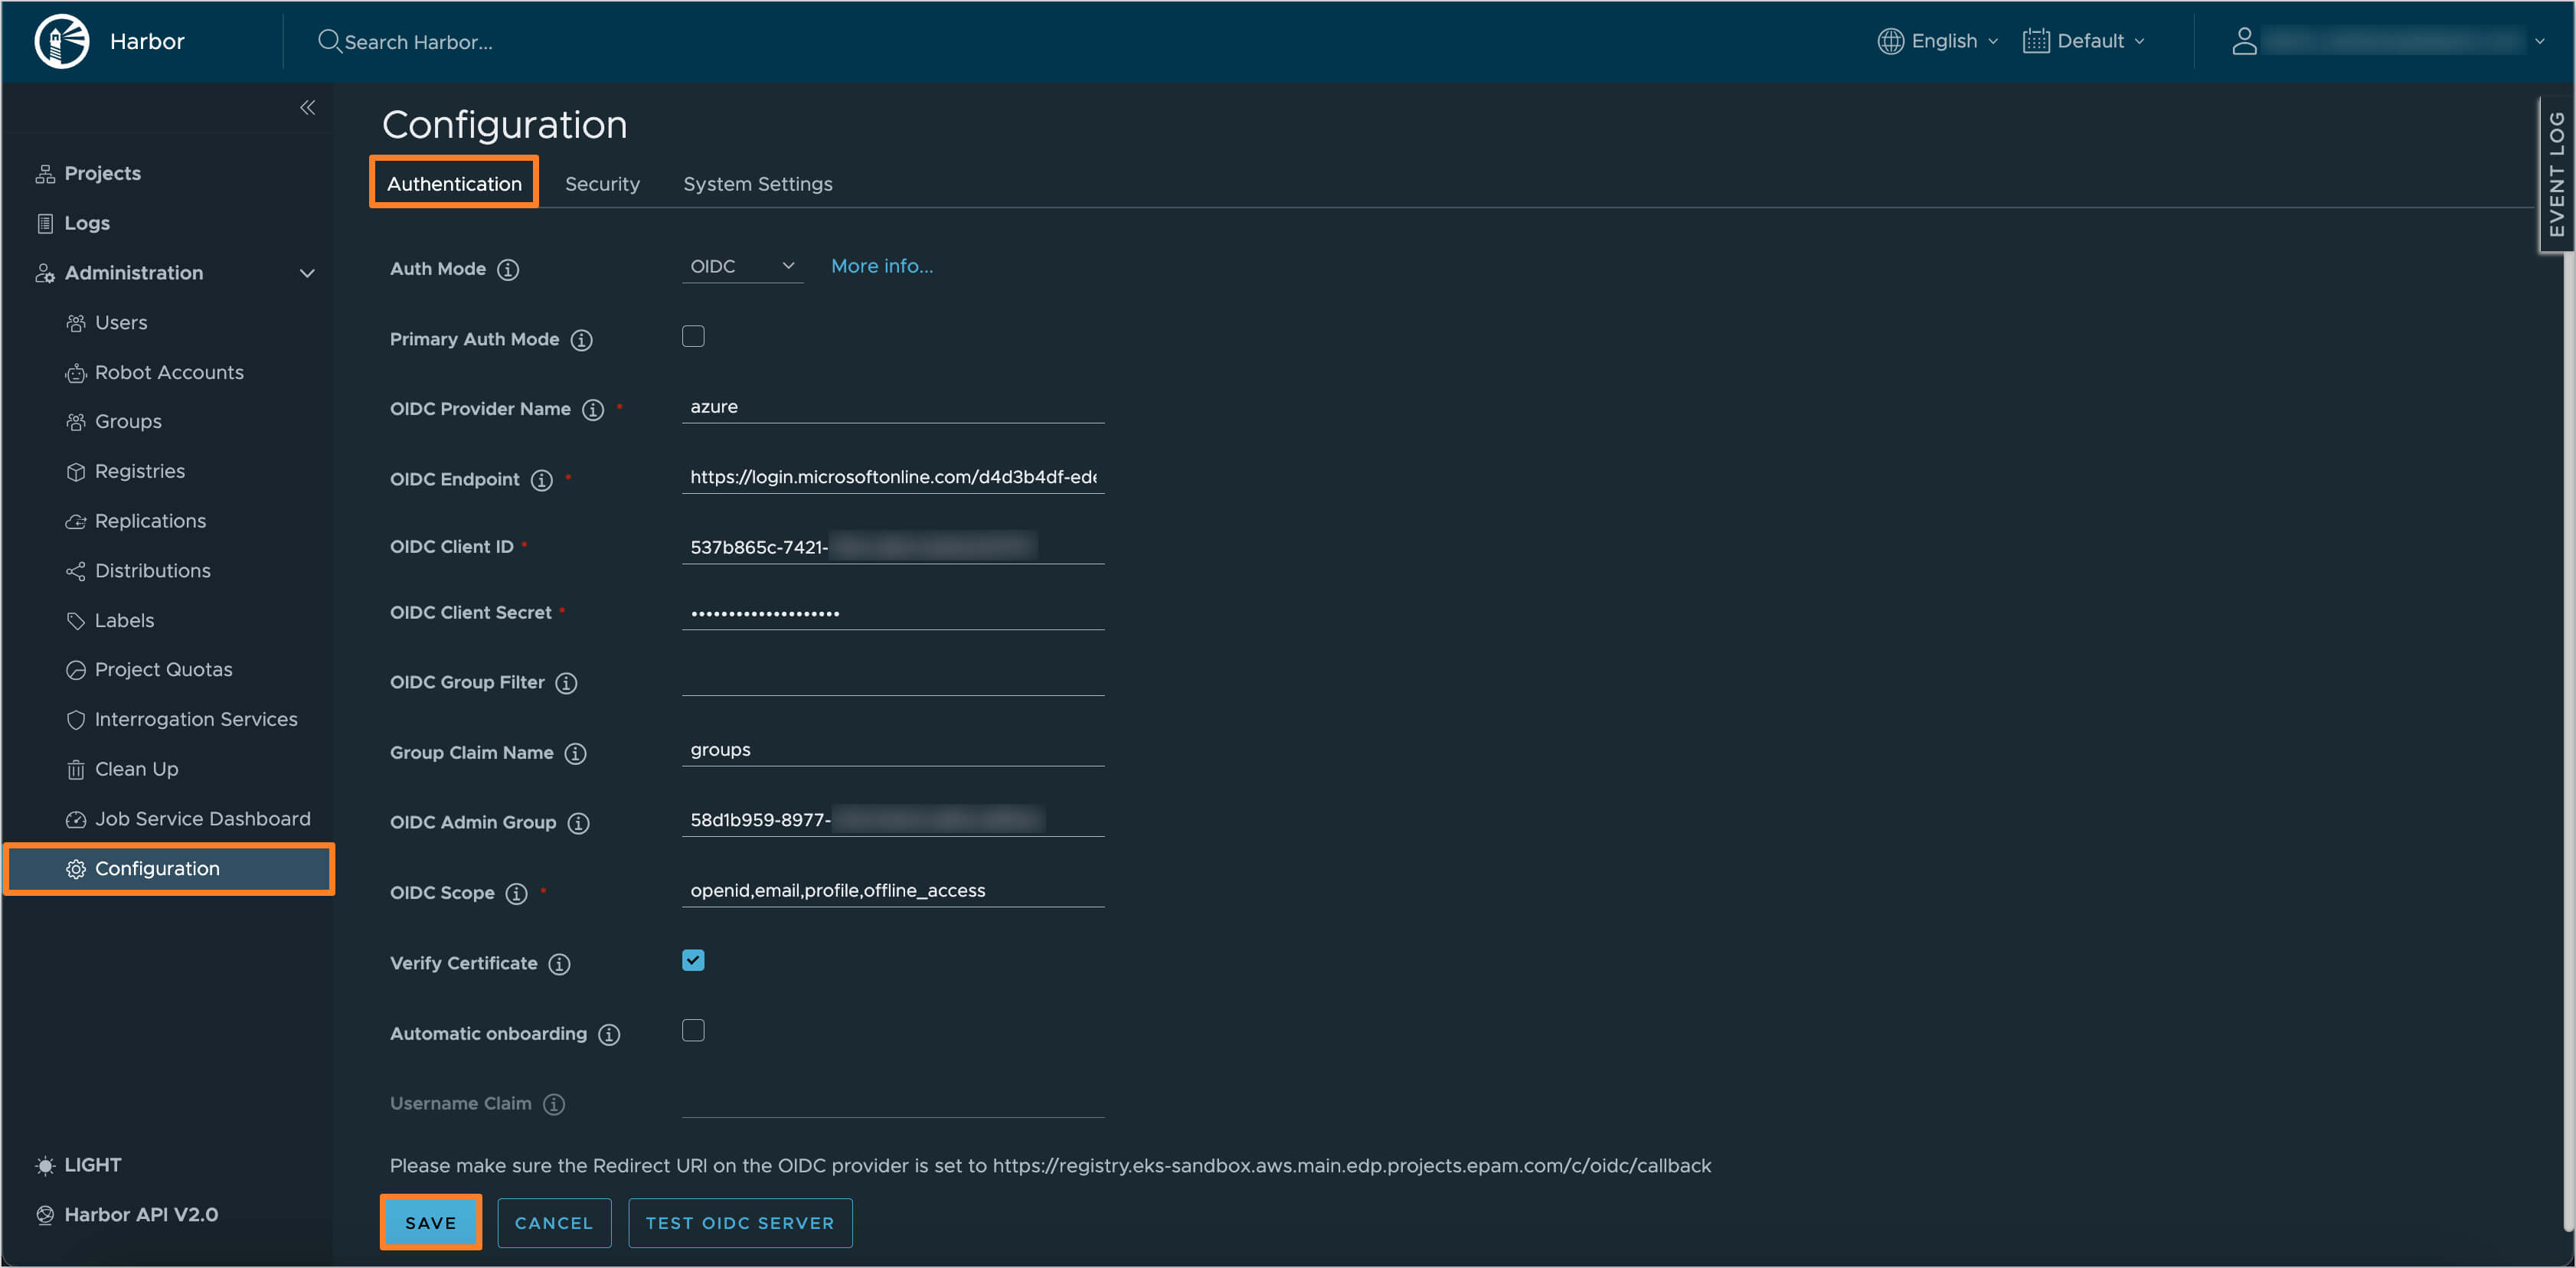Show info for OIDC Scope
Viewport: 2576px width, 1268px height.
coord(516,893)
